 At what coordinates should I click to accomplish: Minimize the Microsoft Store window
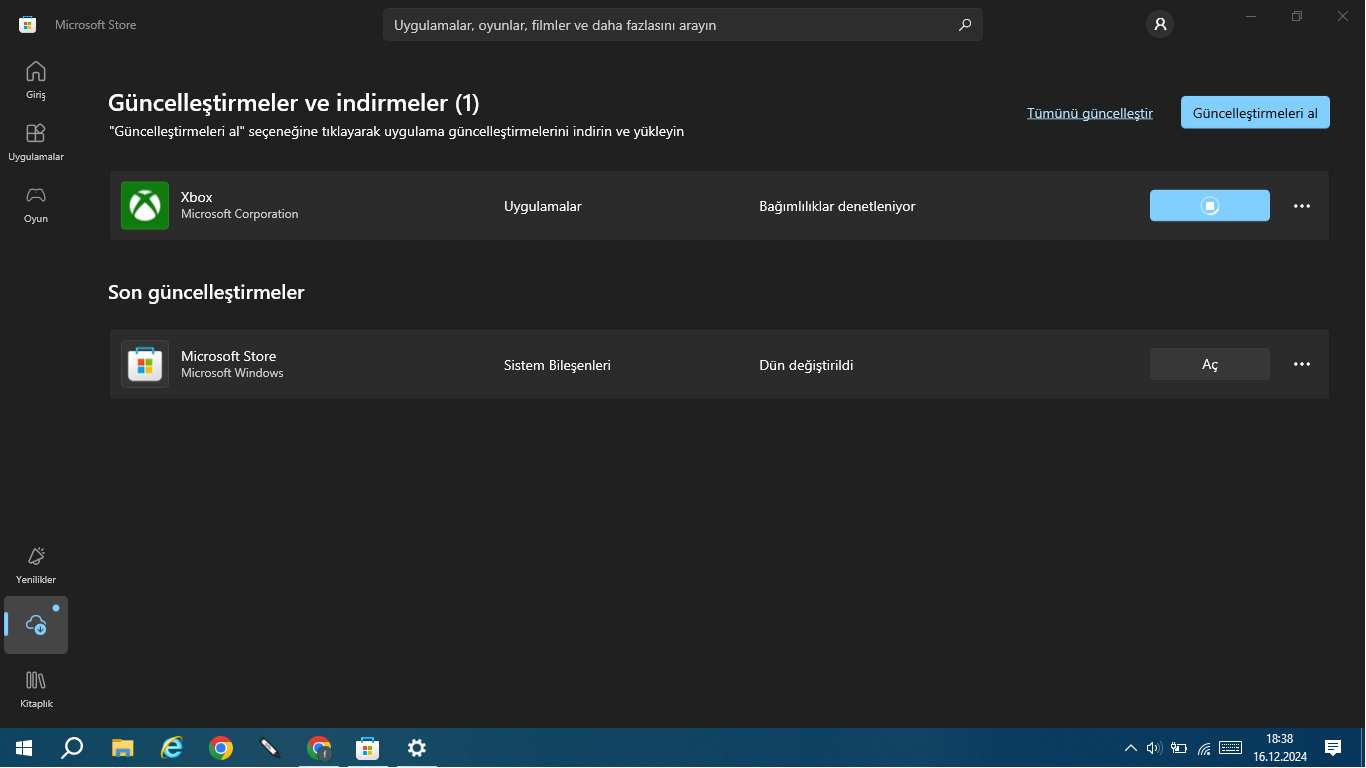coord(1252,16)
